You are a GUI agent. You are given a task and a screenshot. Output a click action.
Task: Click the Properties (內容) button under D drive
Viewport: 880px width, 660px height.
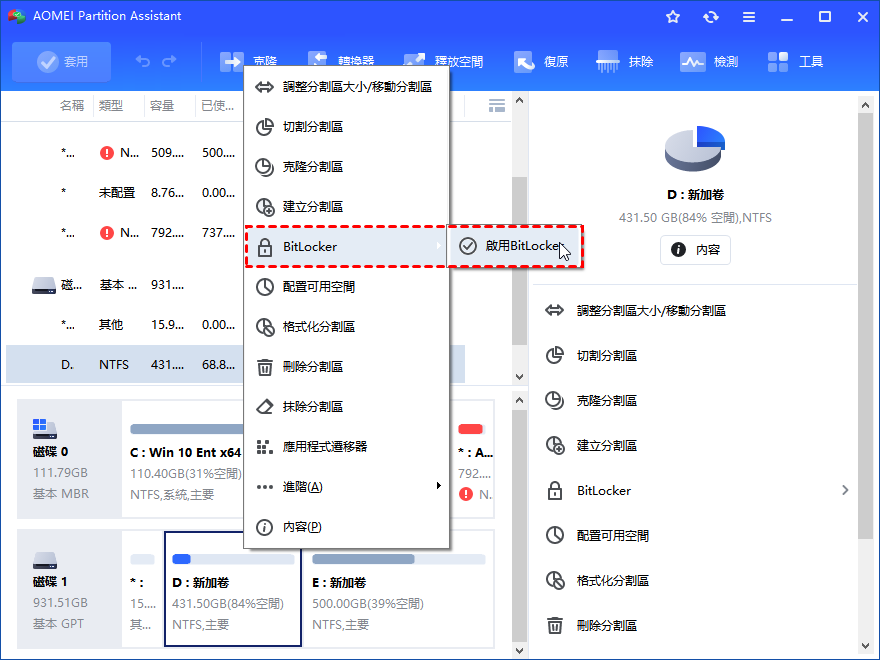[695, 250]
